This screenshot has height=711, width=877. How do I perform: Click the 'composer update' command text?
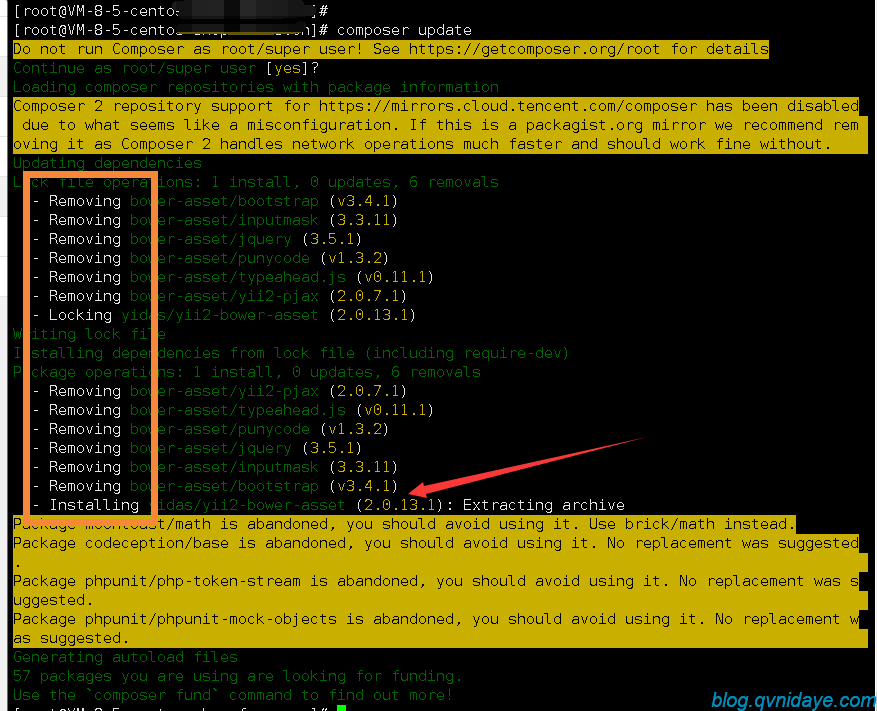pyautogui.click(x=404, y=30)
